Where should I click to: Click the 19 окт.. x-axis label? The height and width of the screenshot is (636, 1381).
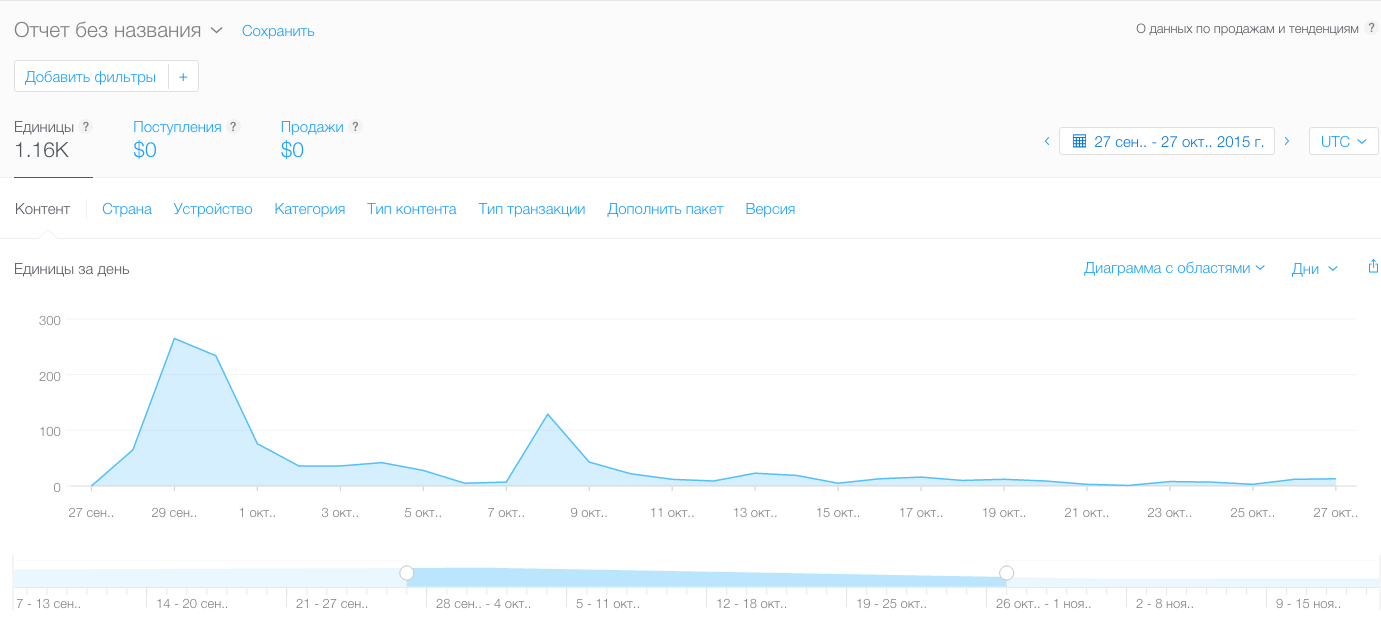(x=1004, y=514)
